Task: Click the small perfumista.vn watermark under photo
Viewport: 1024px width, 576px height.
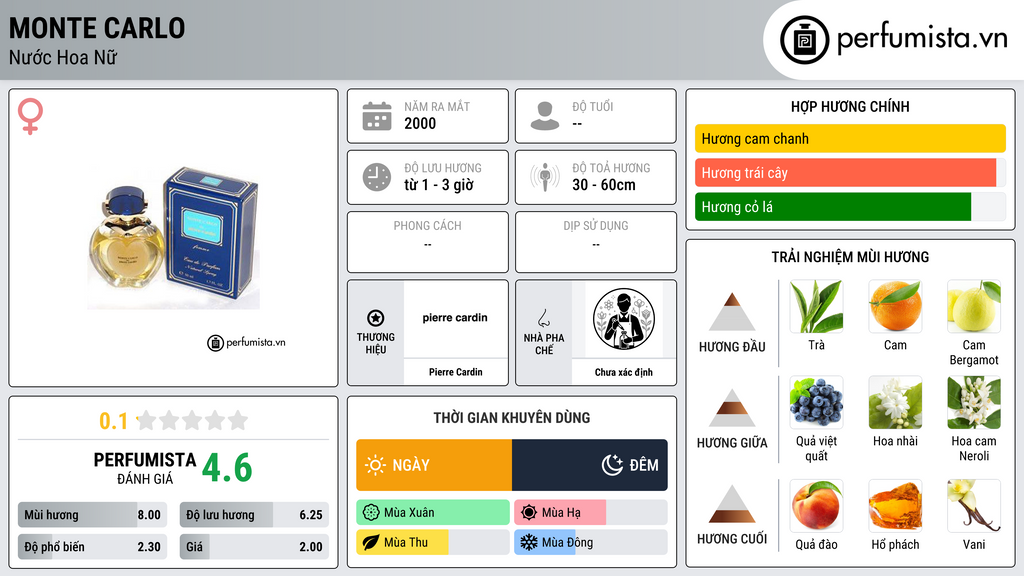Action: point(246,342)
